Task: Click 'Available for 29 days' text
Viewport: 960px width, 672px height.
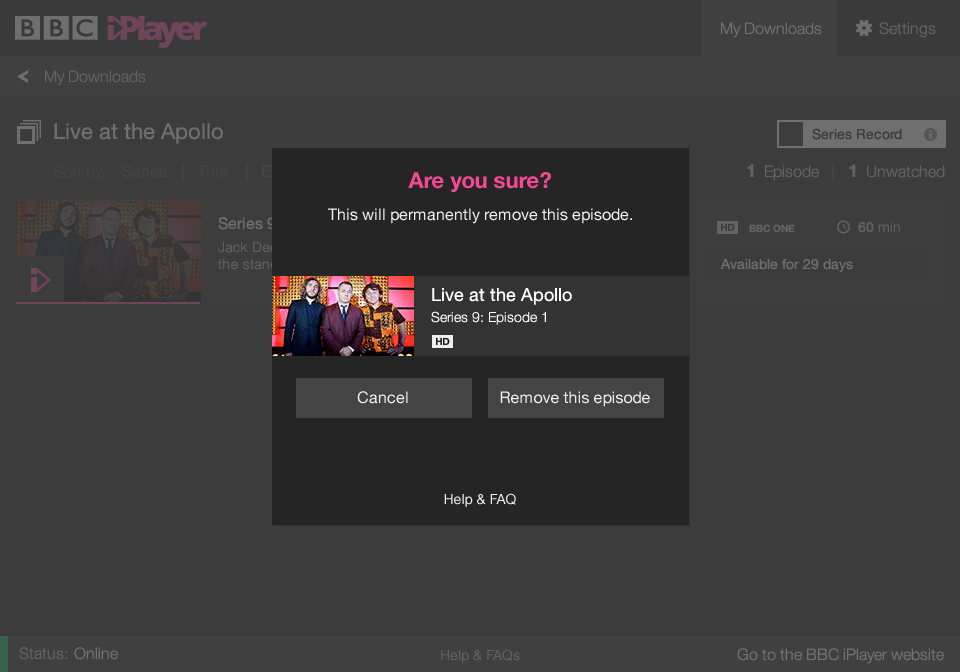Action: click(787, 264)
